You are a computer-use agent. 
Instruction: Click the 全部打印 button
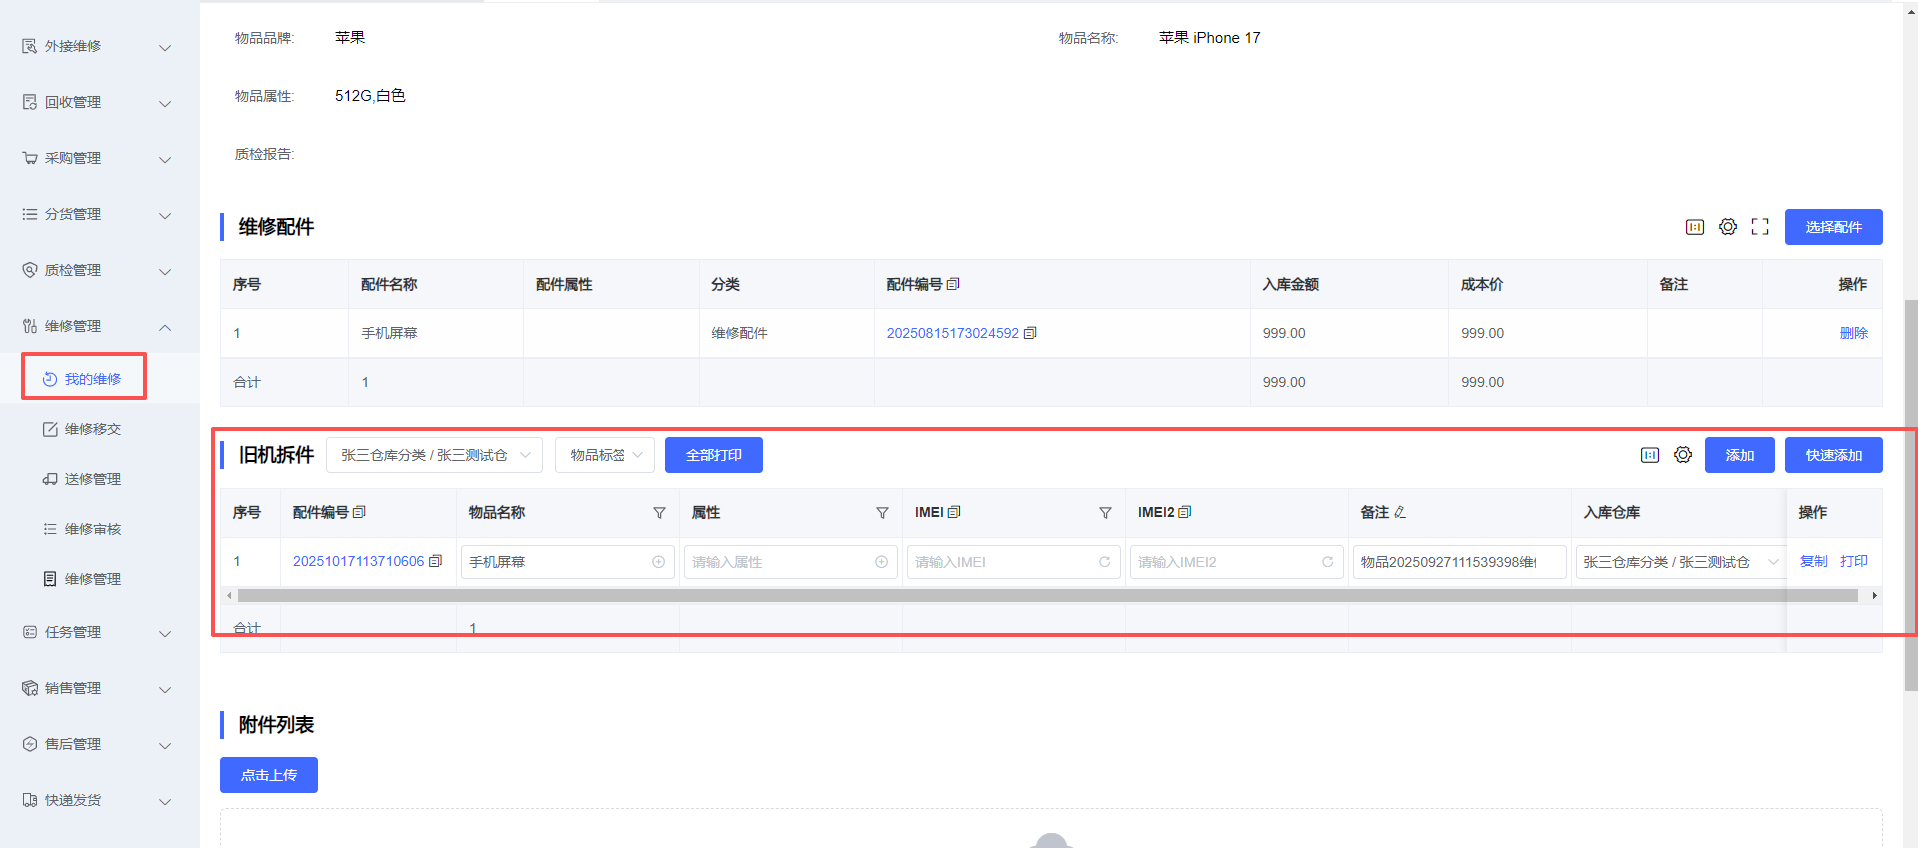coord(713,455)
